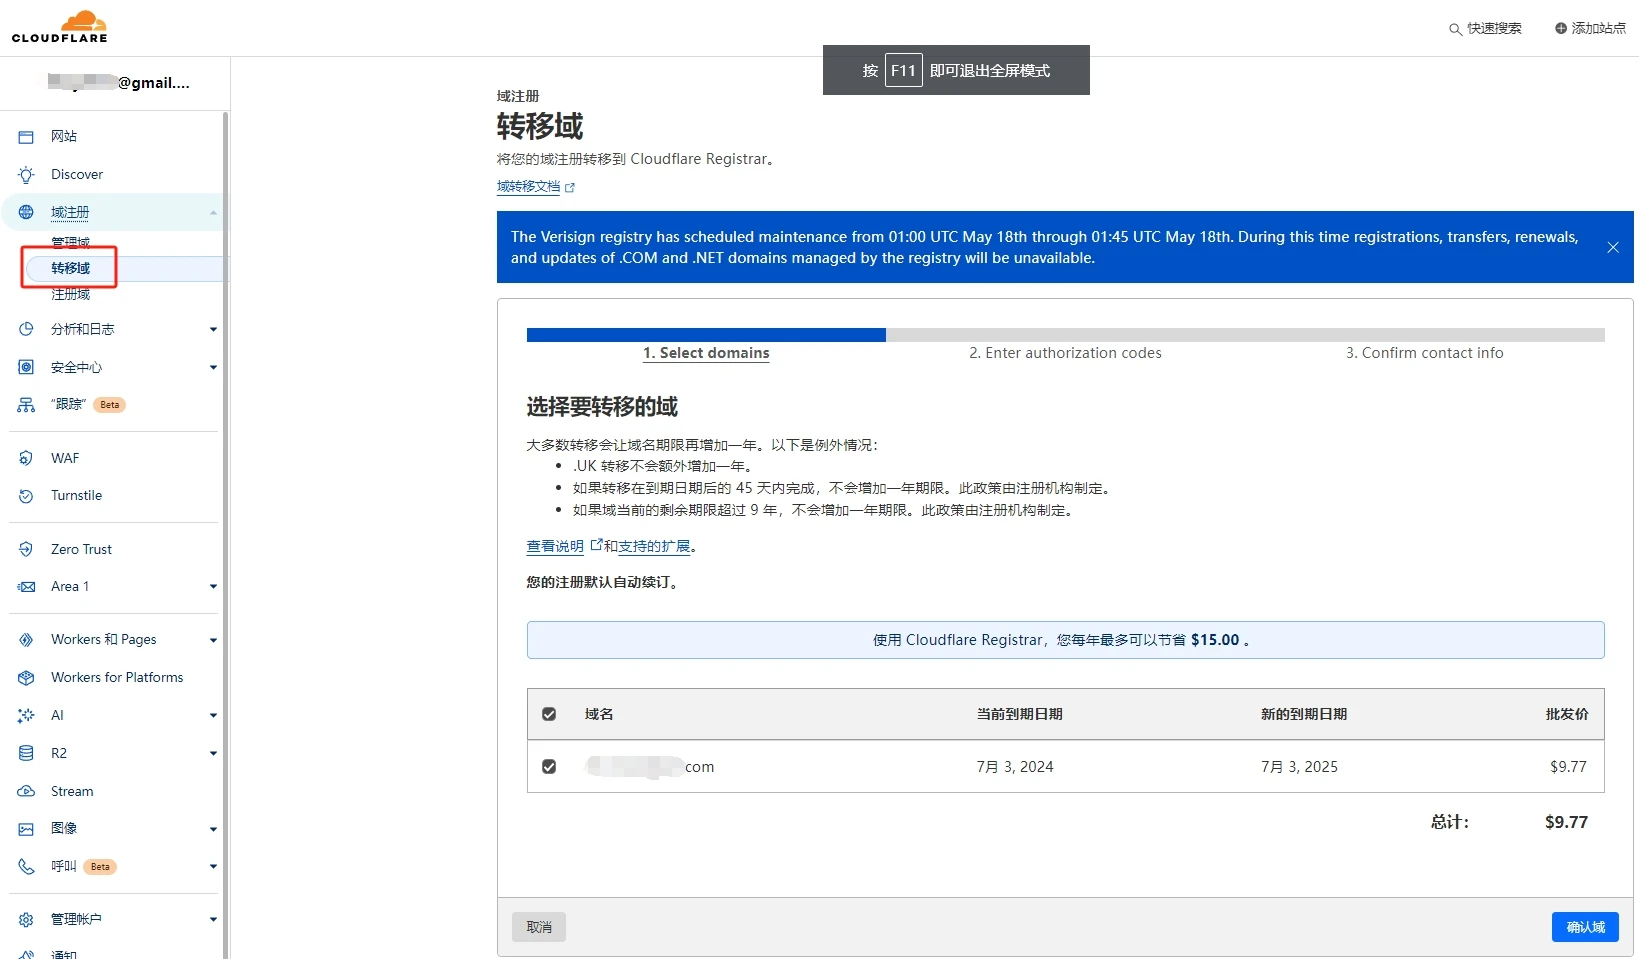Expand the 呼叫 dropdown arrow
Screen dimensions: 1639x959
213,866
